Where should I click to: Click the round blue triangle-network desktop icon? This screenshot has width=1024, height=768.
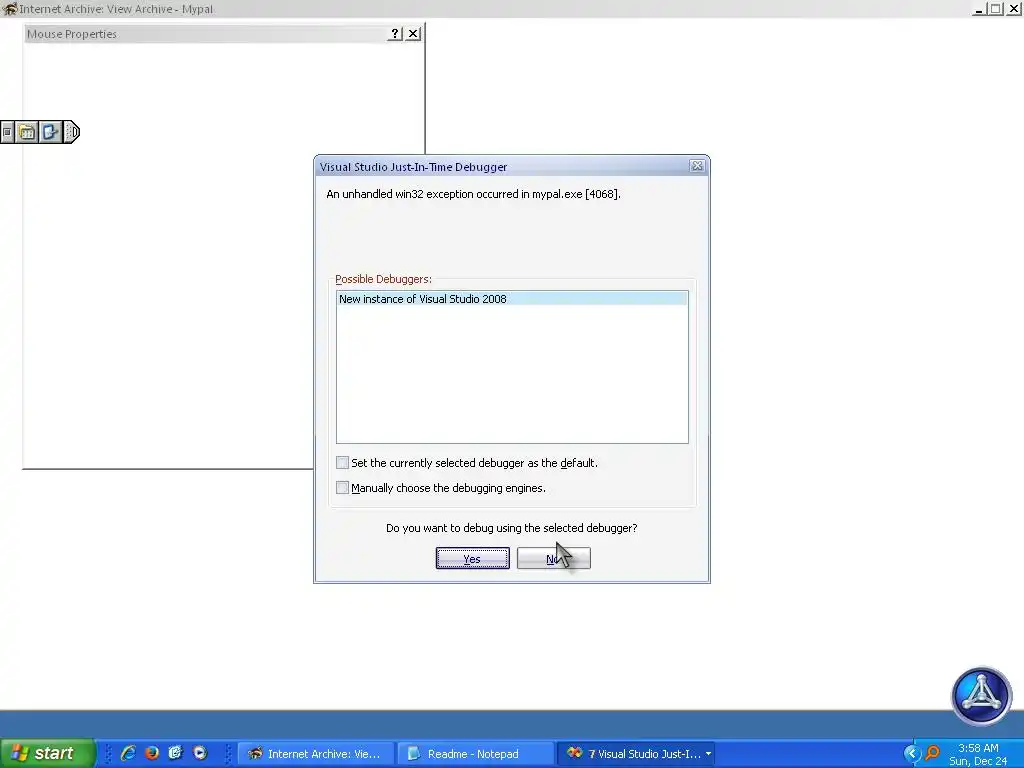[x=981, y=696]
